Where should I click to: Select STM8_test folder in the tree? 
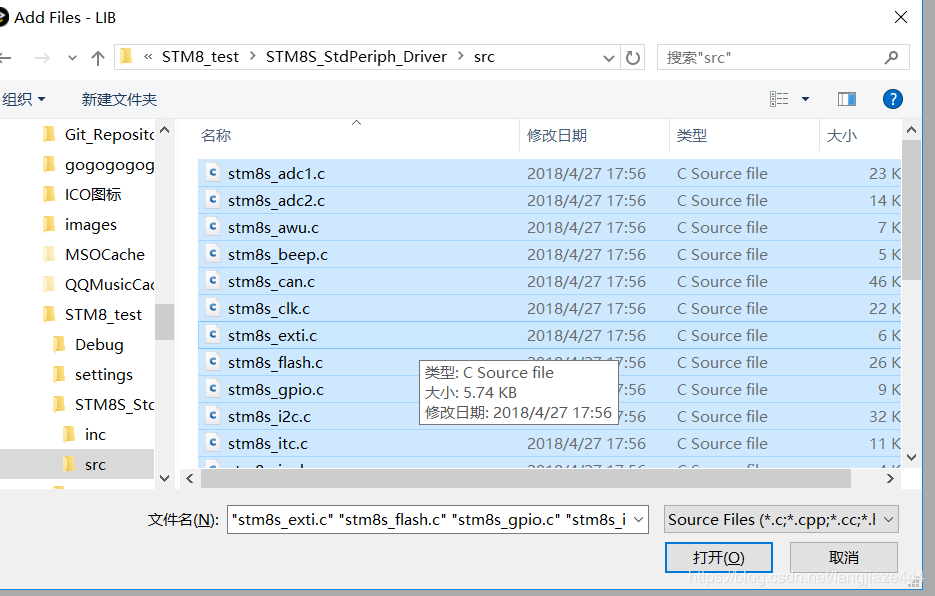coord(93,314)
